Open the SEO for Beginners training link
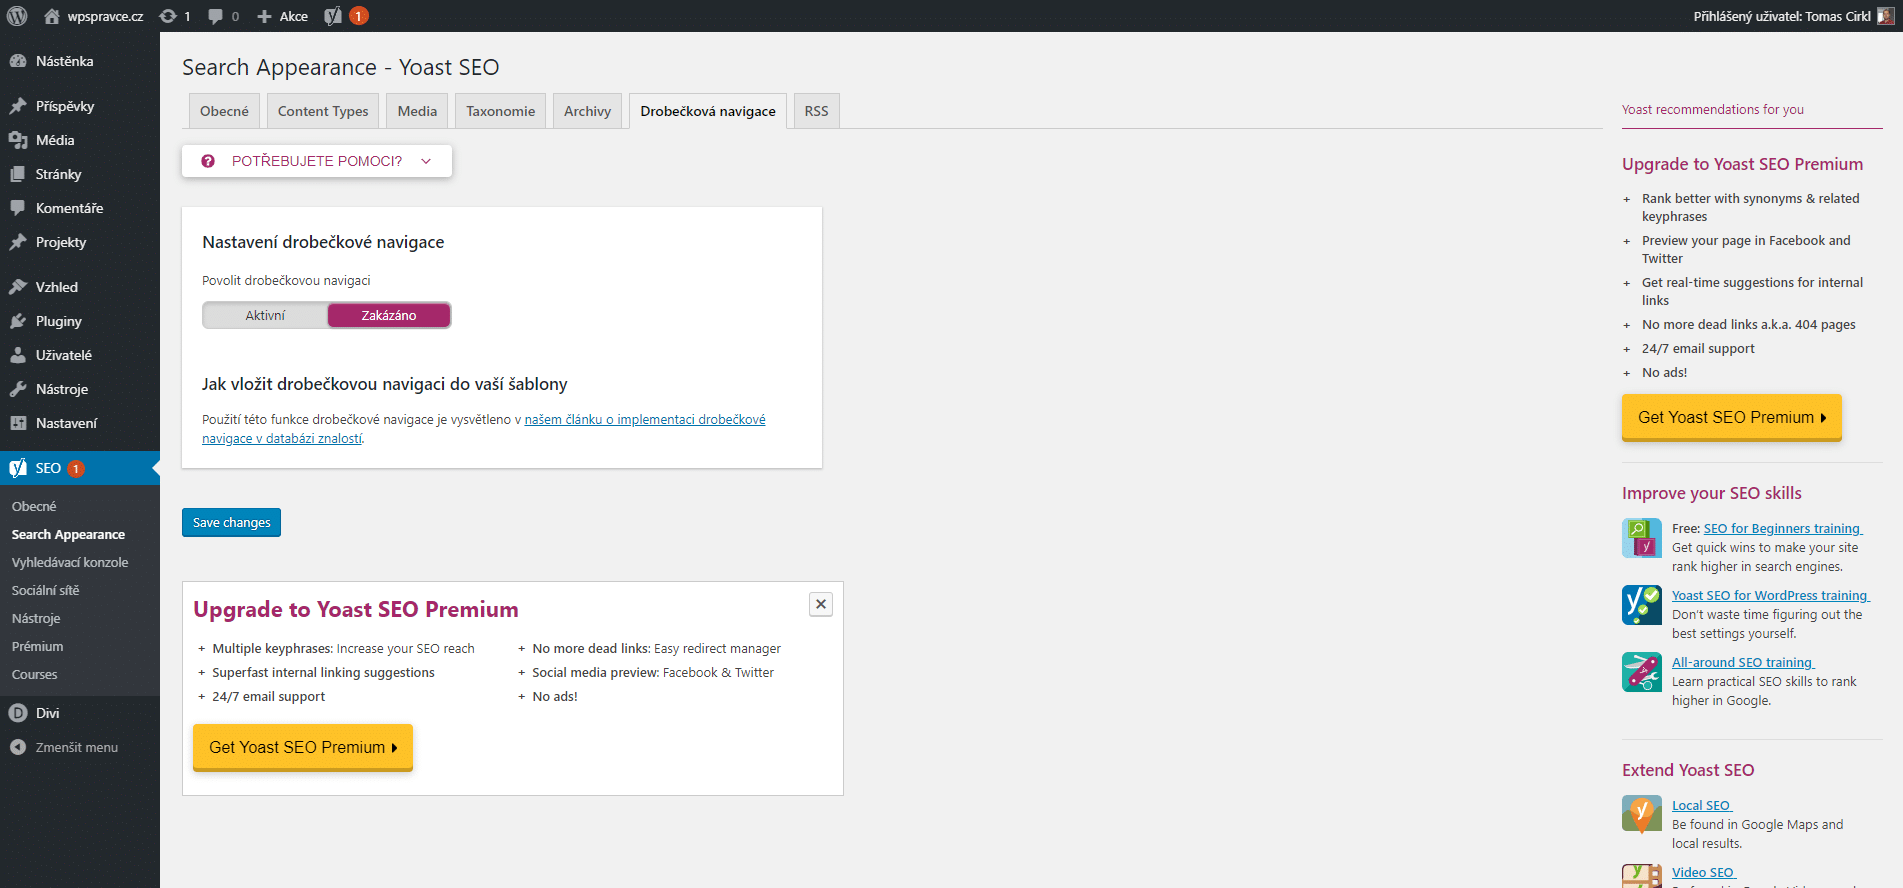 (1782, 528)
